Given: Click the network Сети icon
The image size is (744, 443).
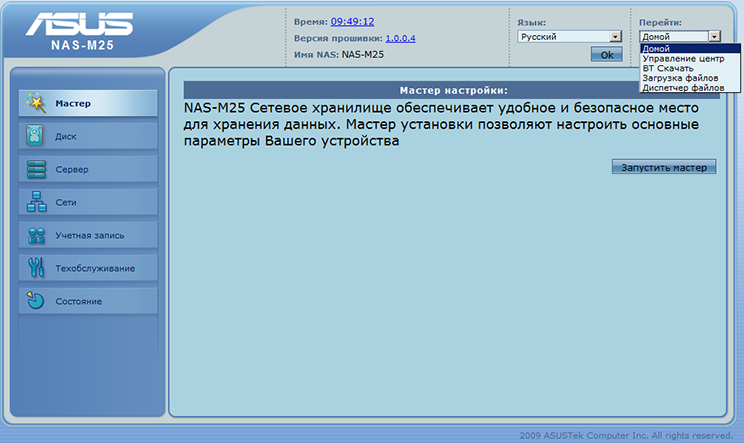Looking at the screenshot, I should coord(37,202).
